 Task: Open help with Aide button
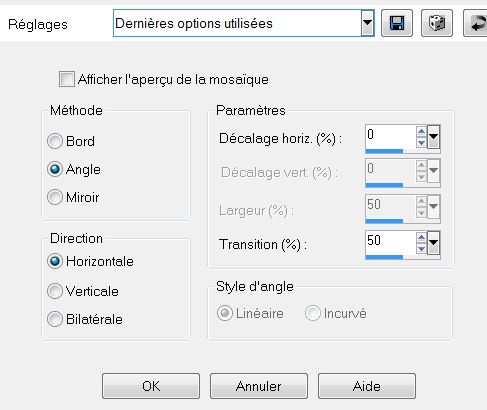pyautogui.click(x=367, y=386)
